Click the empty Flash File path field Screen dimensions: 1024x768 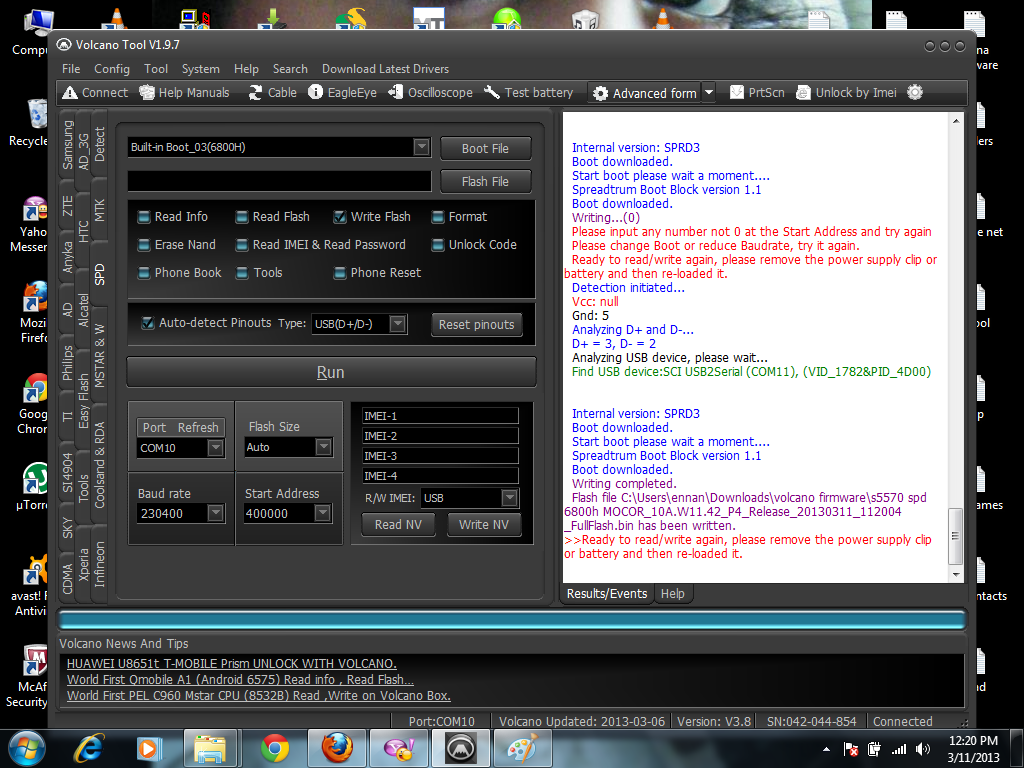click(280, 181)
